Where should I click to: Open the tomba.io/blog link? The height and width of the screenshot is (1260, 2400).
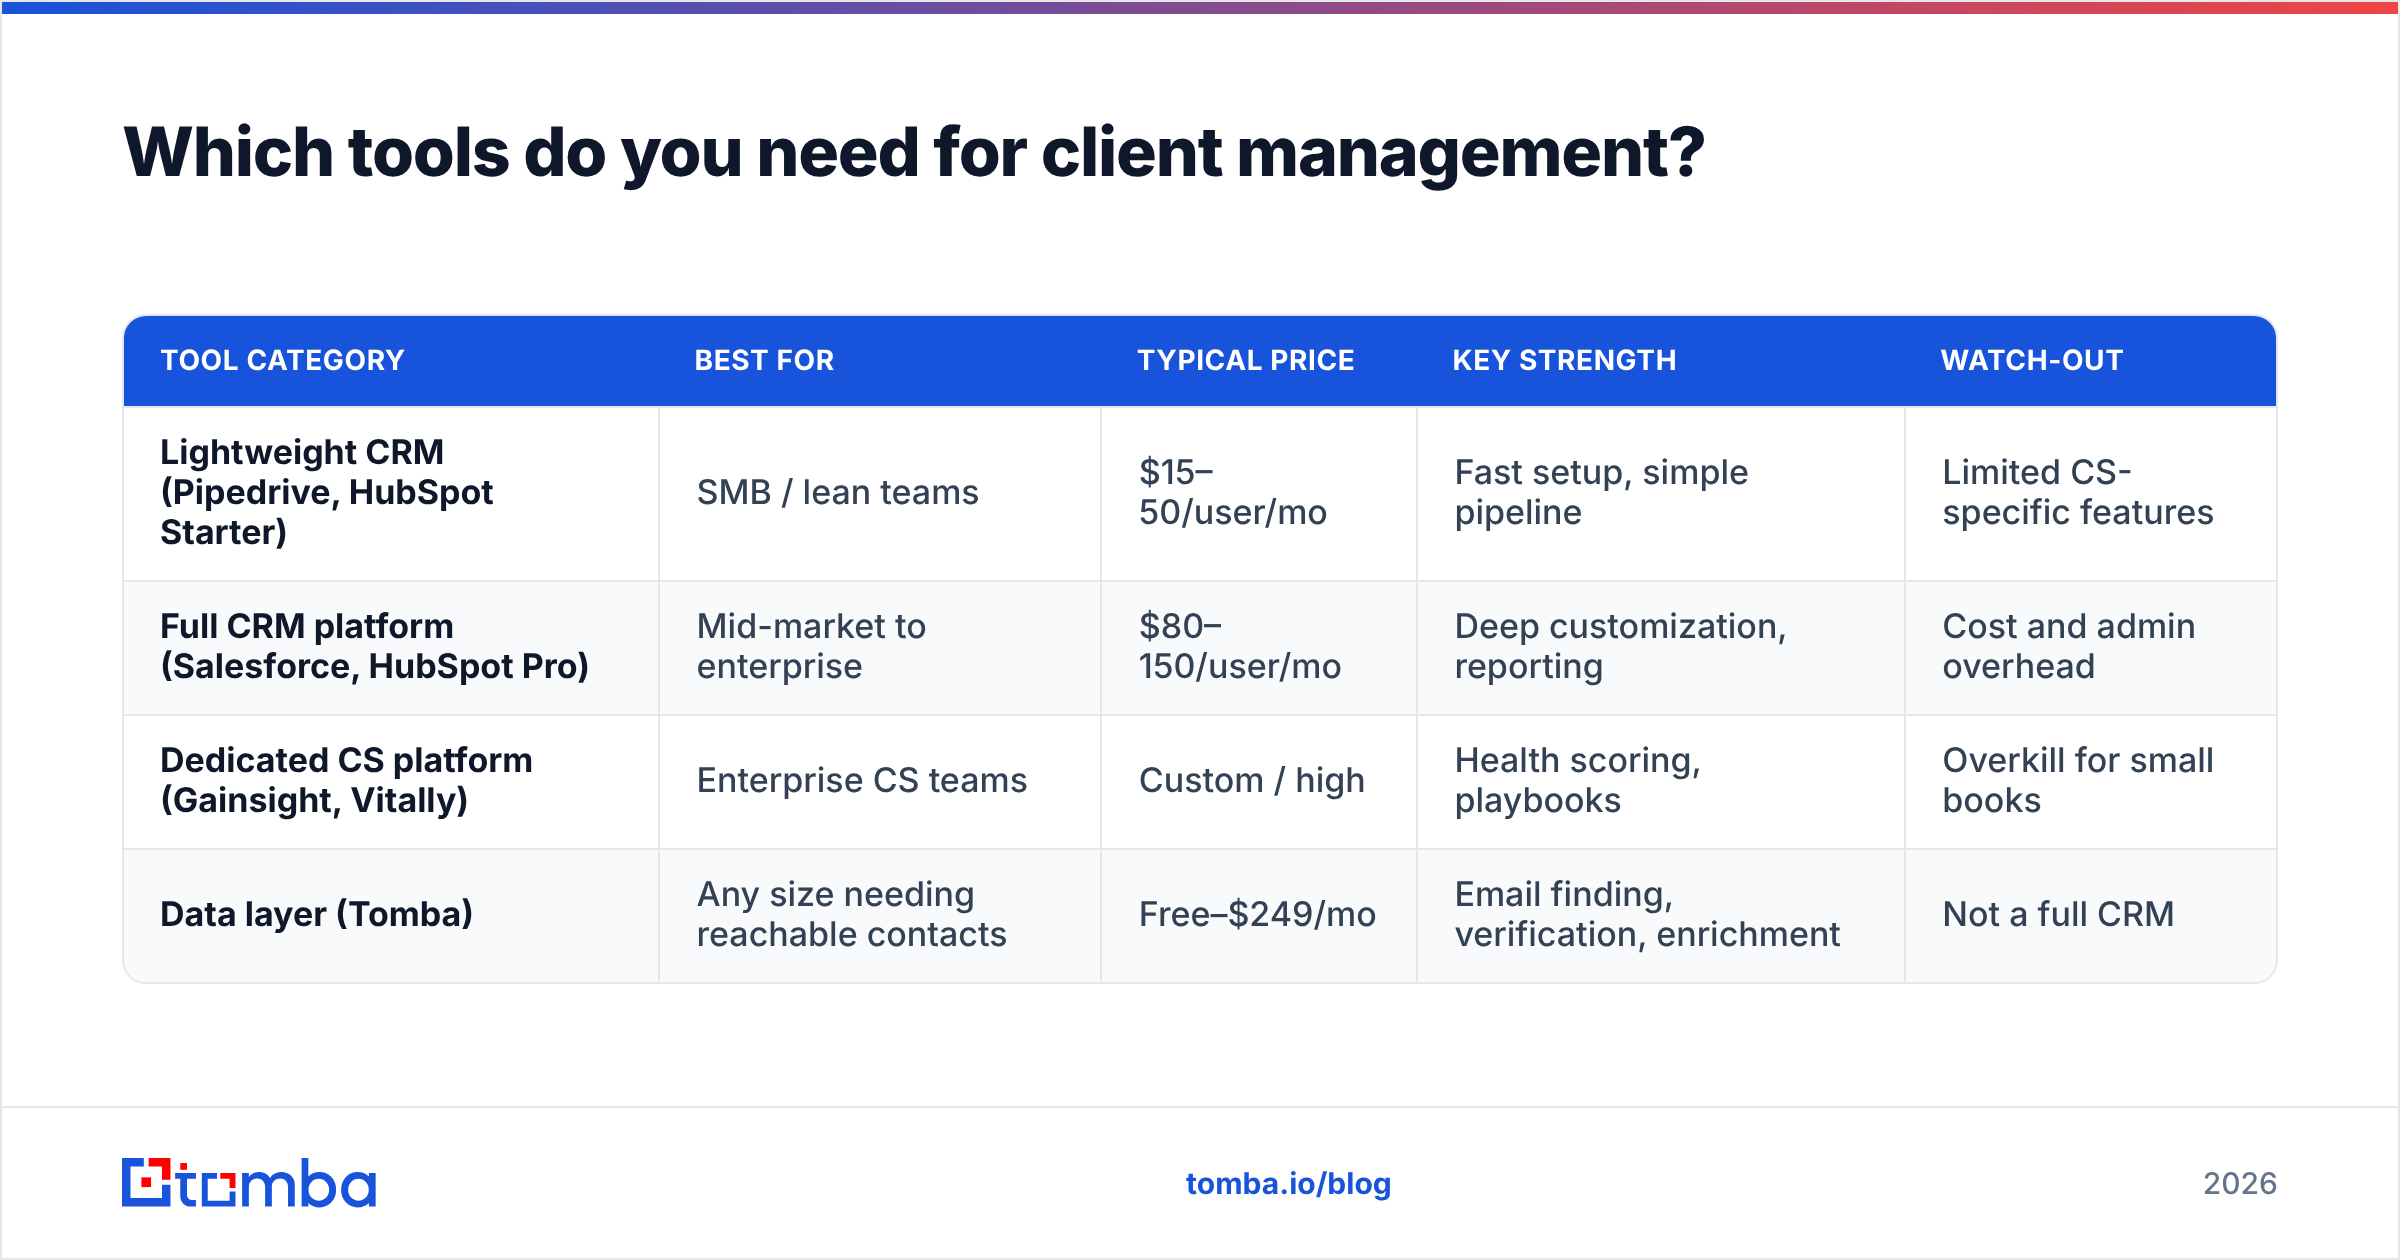pos(1288,1184)
